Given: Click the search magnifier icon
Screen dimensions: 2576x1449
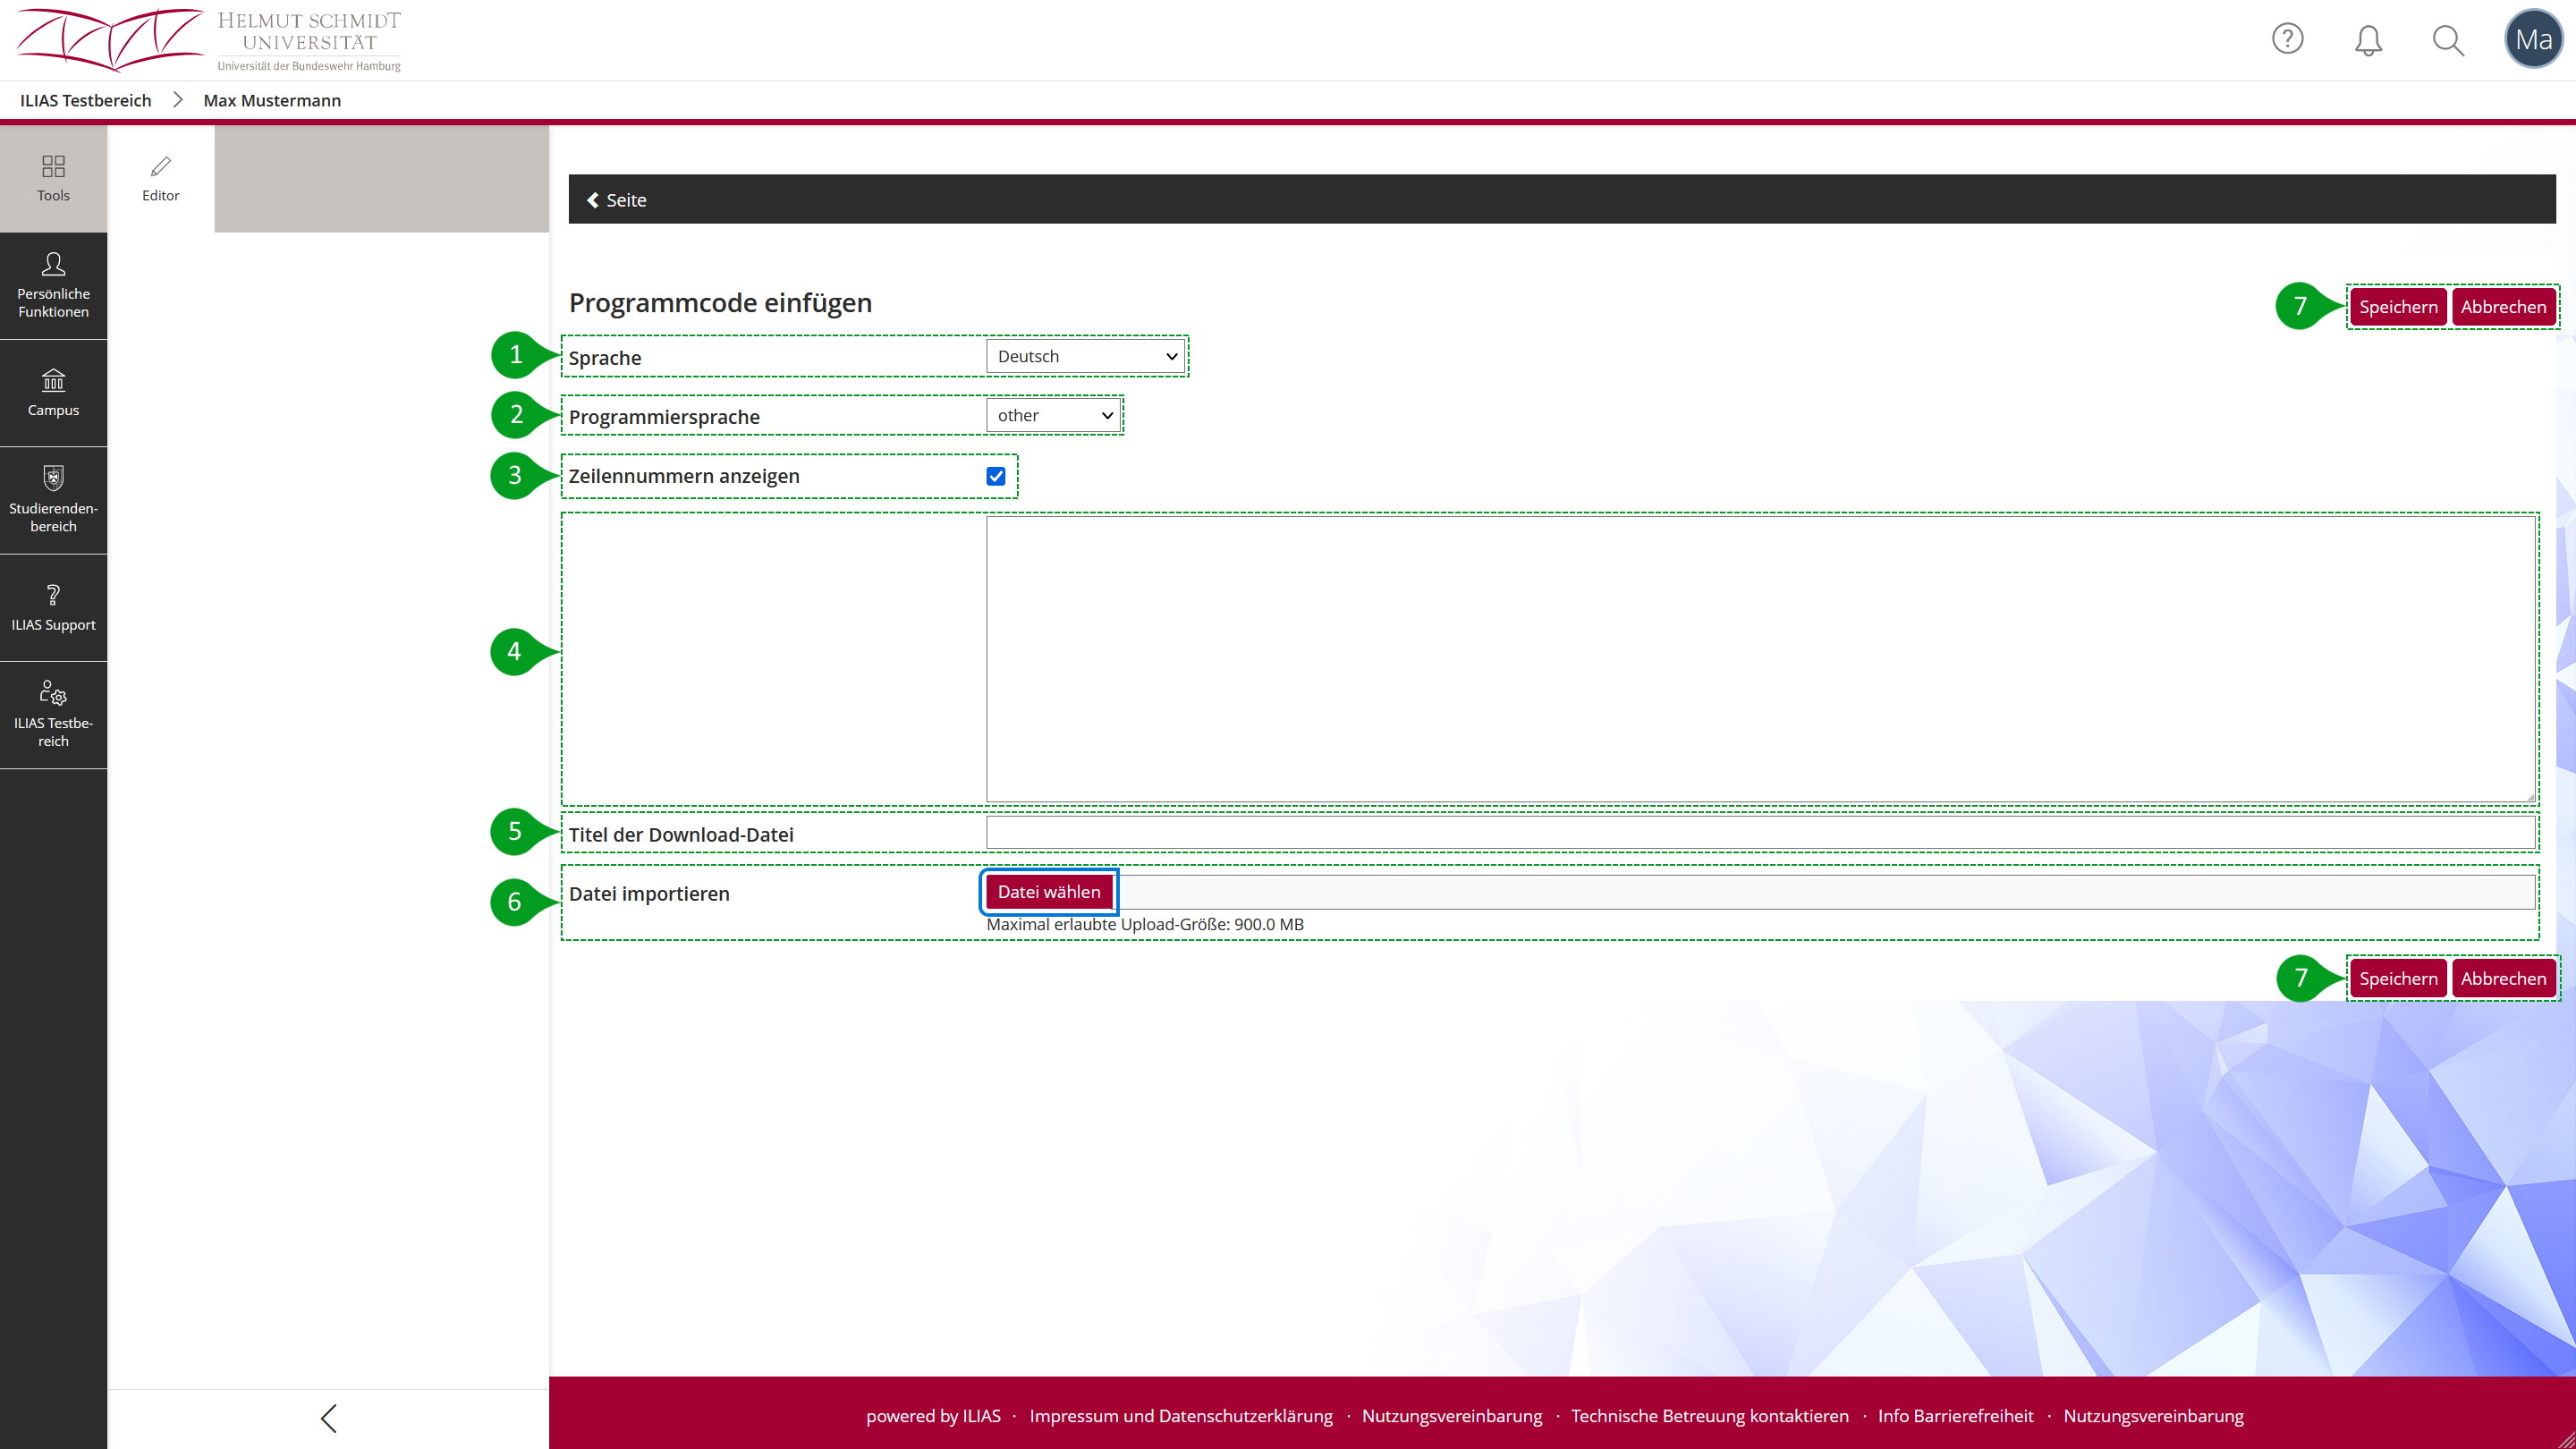Looking at the screenshot, I should pyautogui.click(x=2448, y=40).
